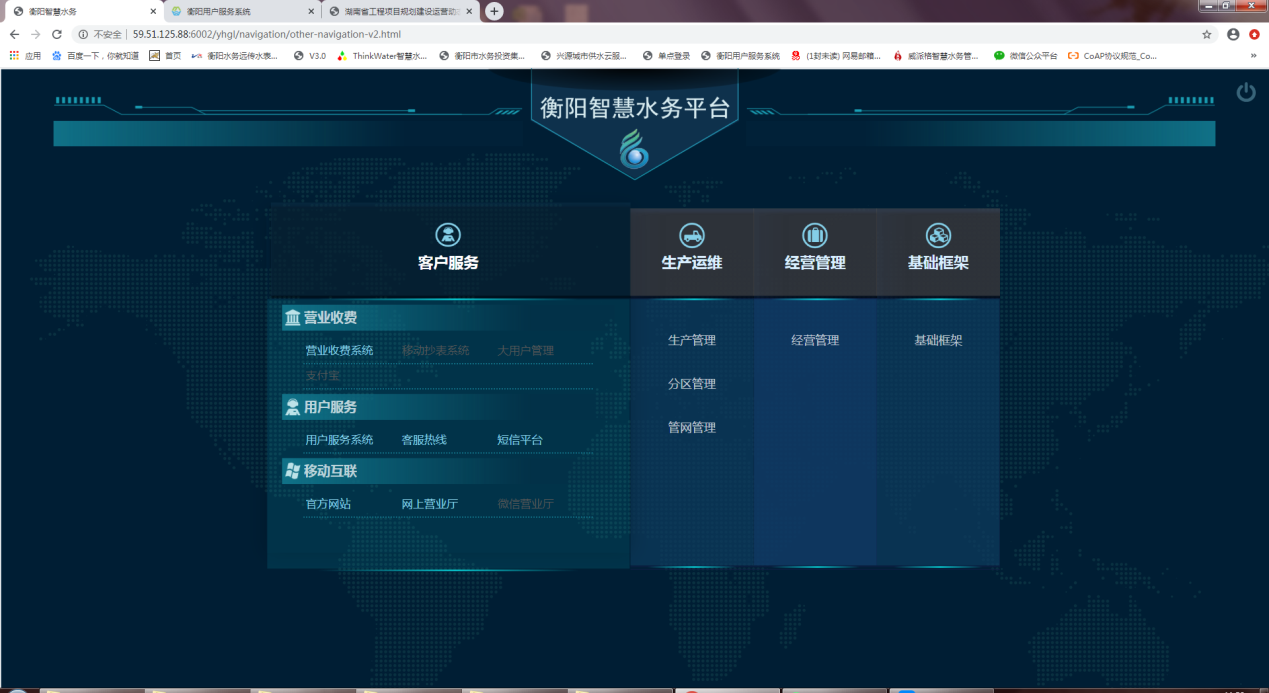
Task: Select 管网管理 under 生产运维
Action: tap(691, 428)
